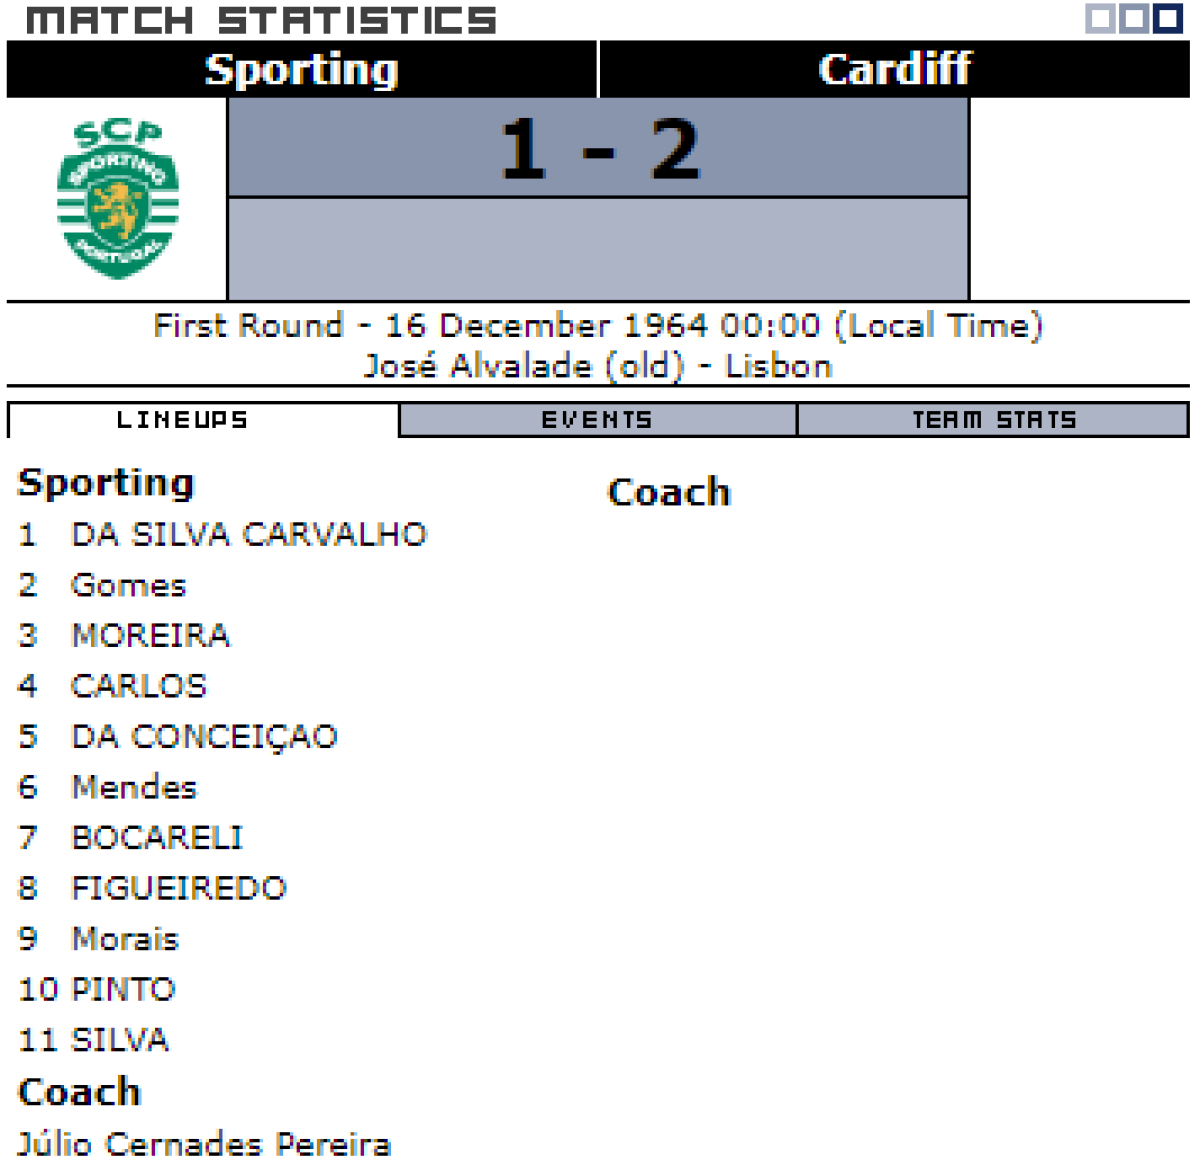1200x1176 pixels.
Task: Click the middle small square icon top-right
Action: pyautogui.click(x=1134, y=18)
